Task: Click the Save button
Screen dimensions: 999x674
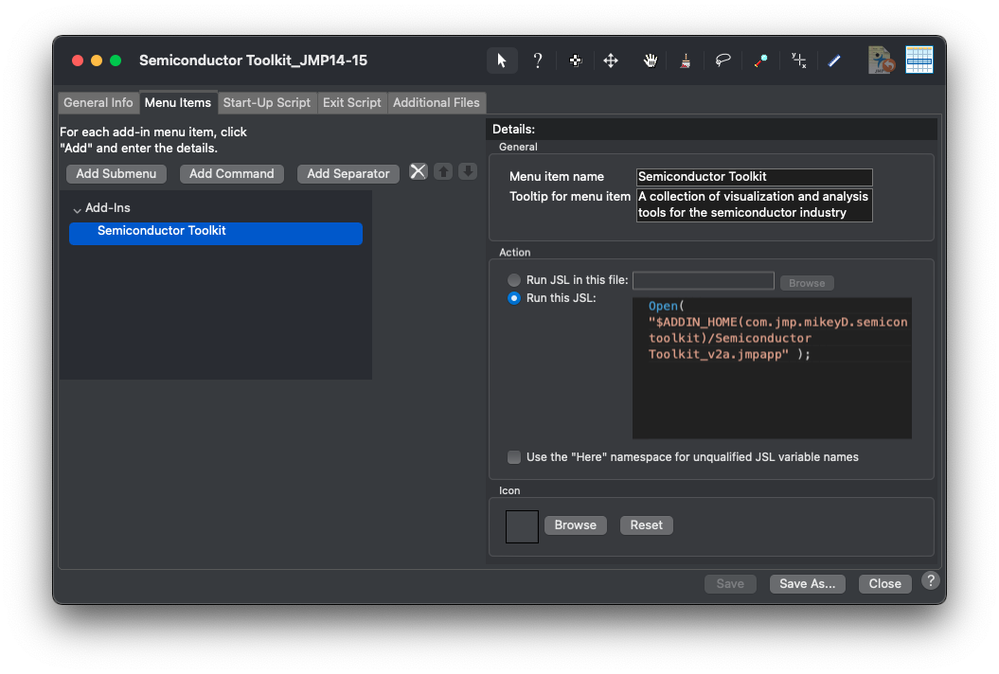Action: click(730, 584)
